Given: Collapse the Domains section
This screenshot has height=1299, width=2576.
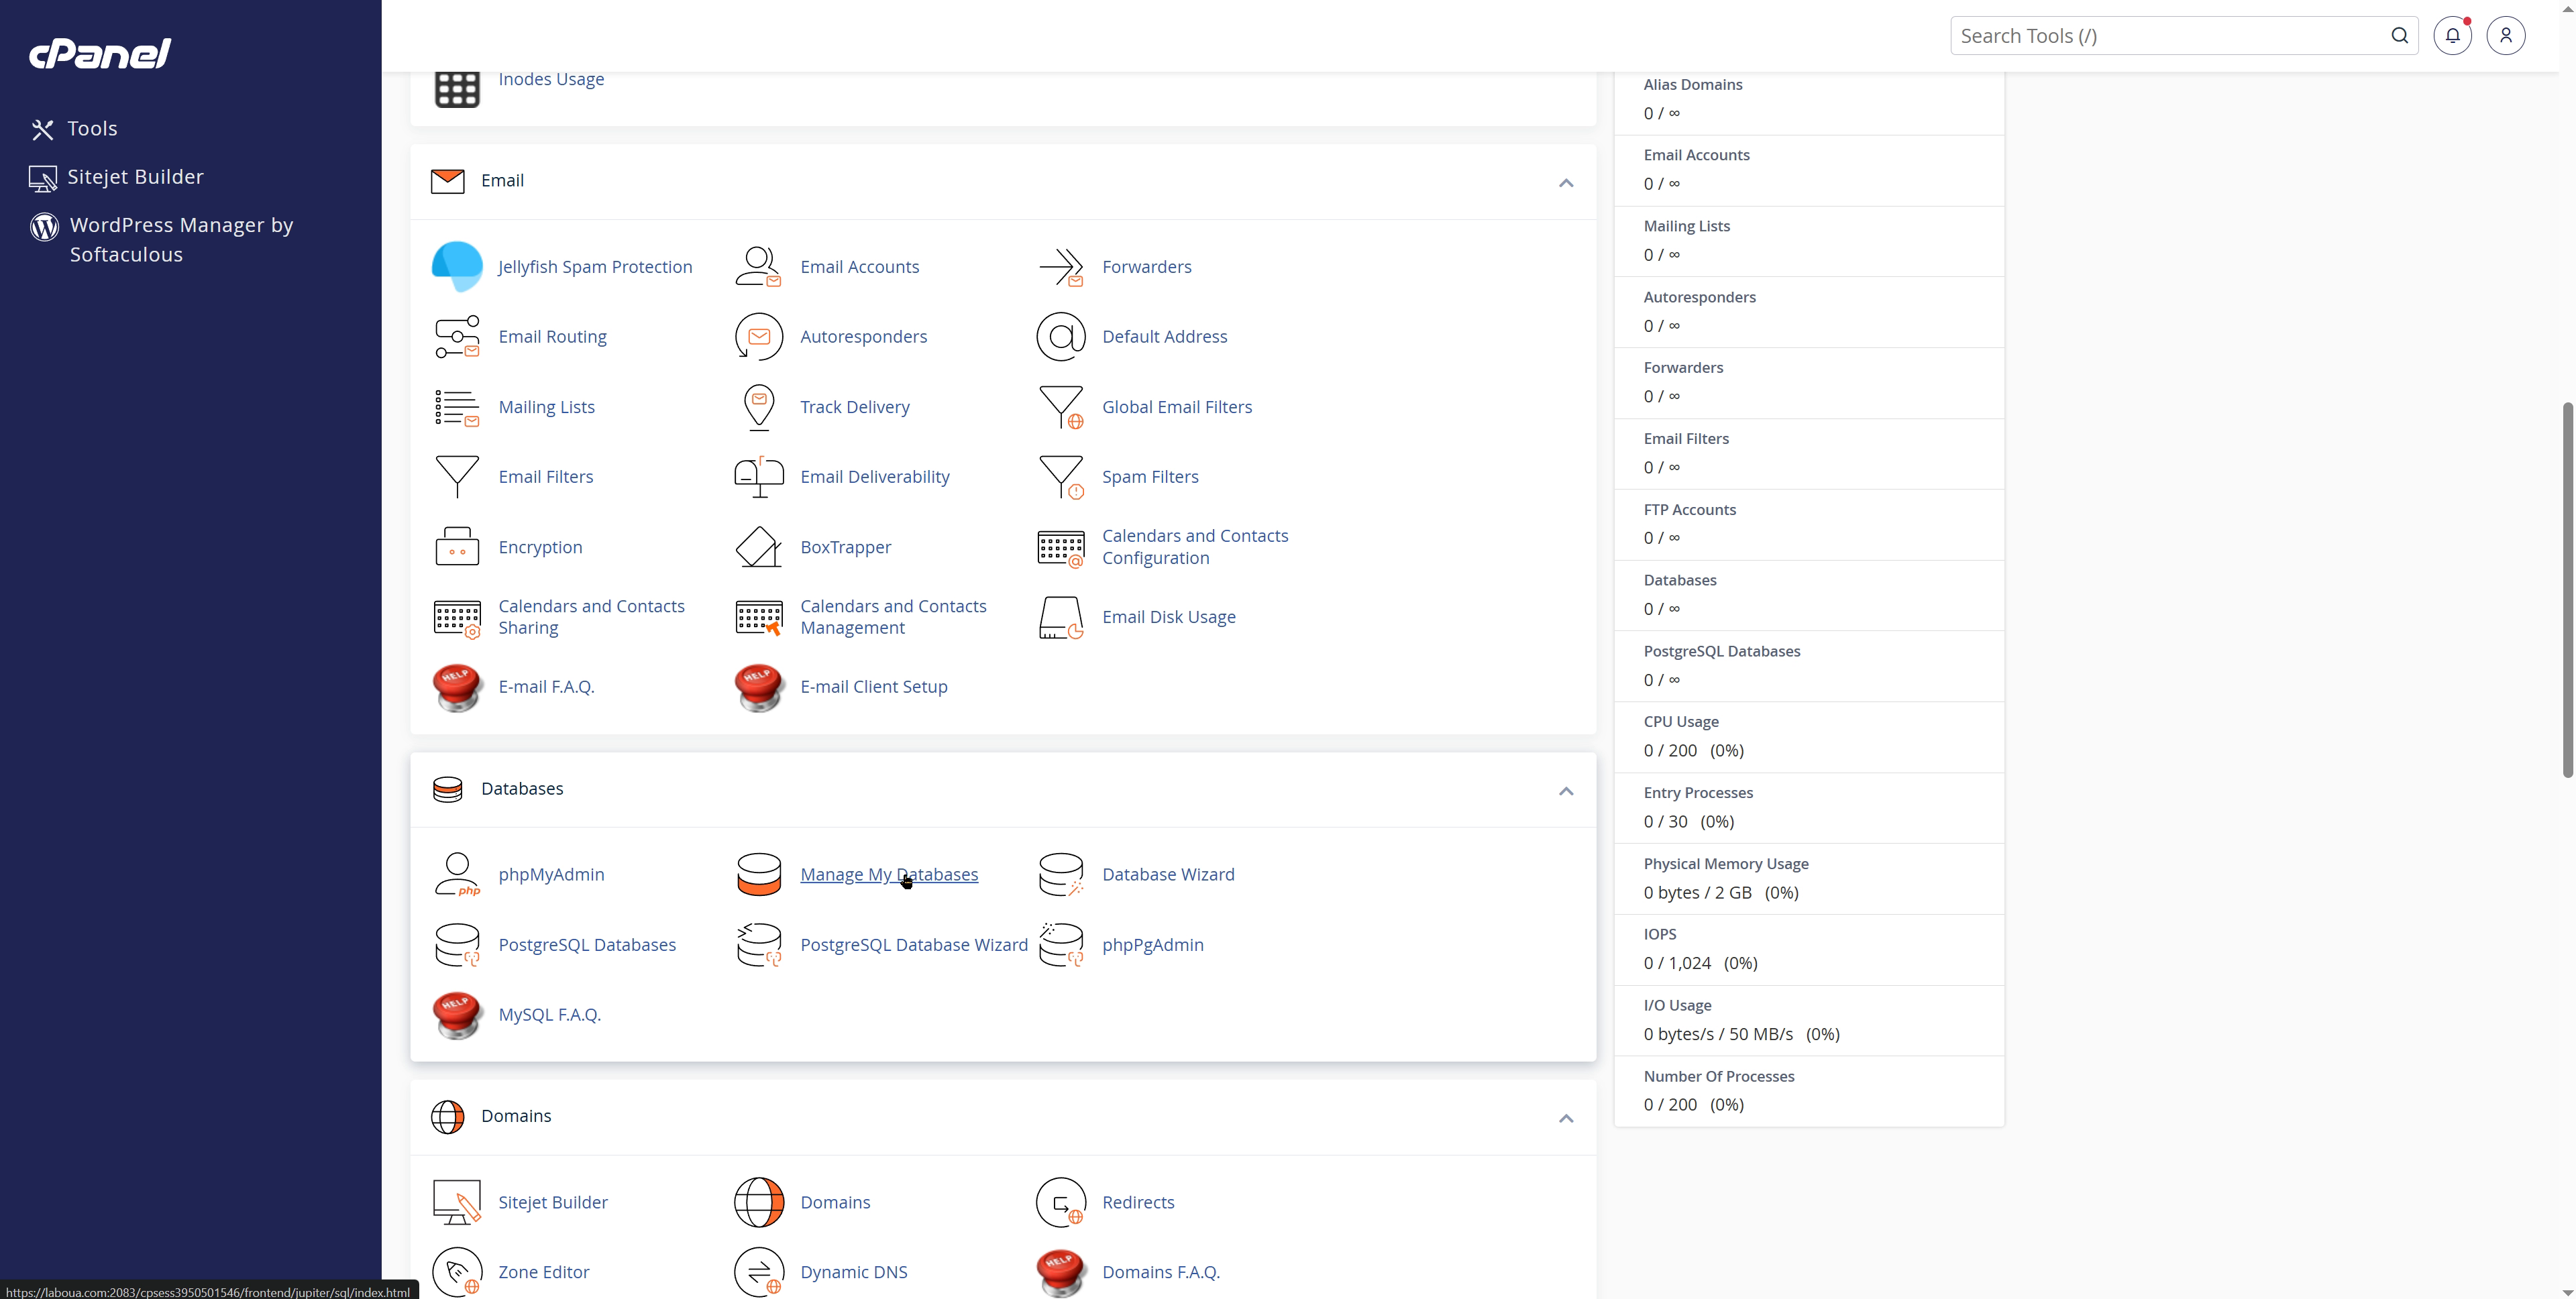Looking at the screenshot, I should click(x=1566, y=1118).
